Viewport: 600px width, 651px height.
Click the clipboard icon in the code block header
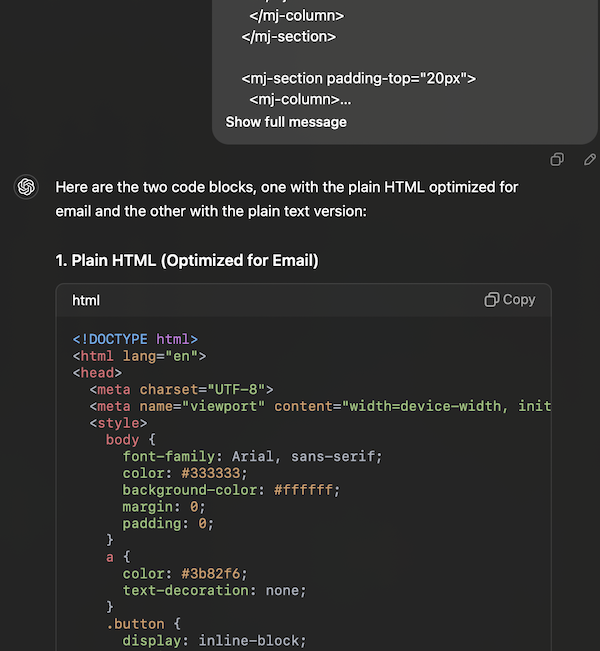click(x=492, y=300)
